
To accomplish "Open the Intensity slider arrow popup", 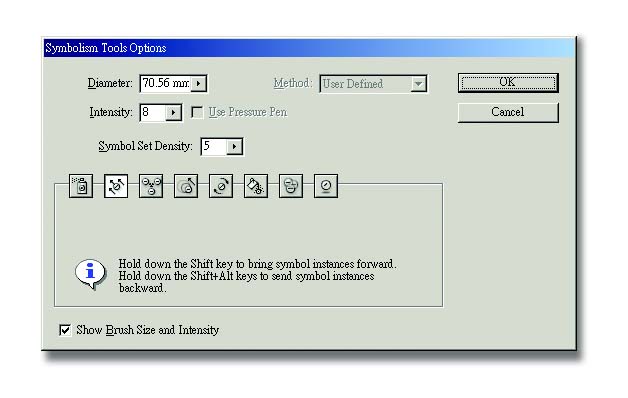I will [173, 113].
